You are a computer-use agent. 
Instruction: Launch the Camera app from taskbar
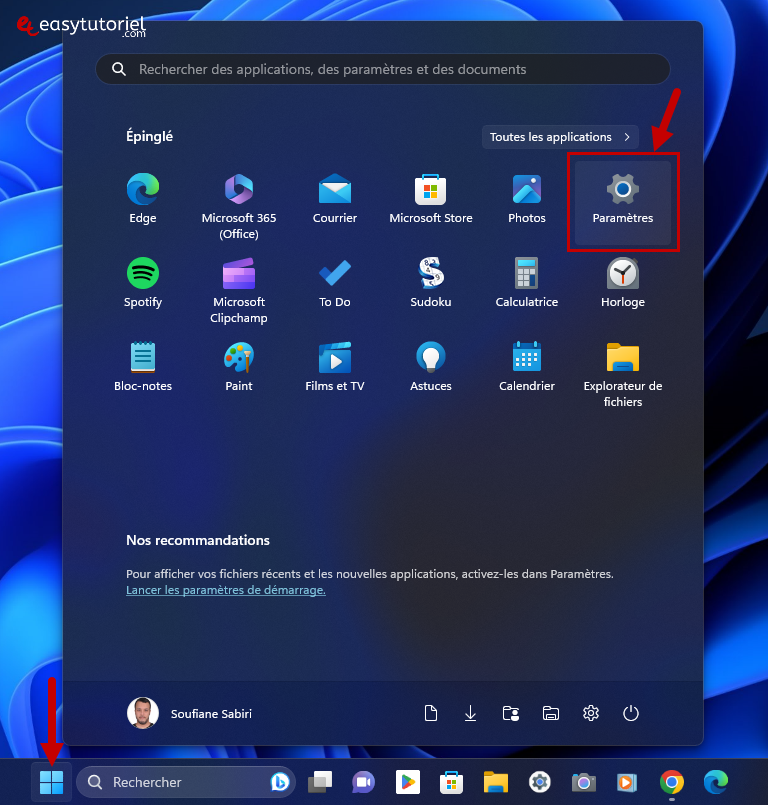(584, 782)
